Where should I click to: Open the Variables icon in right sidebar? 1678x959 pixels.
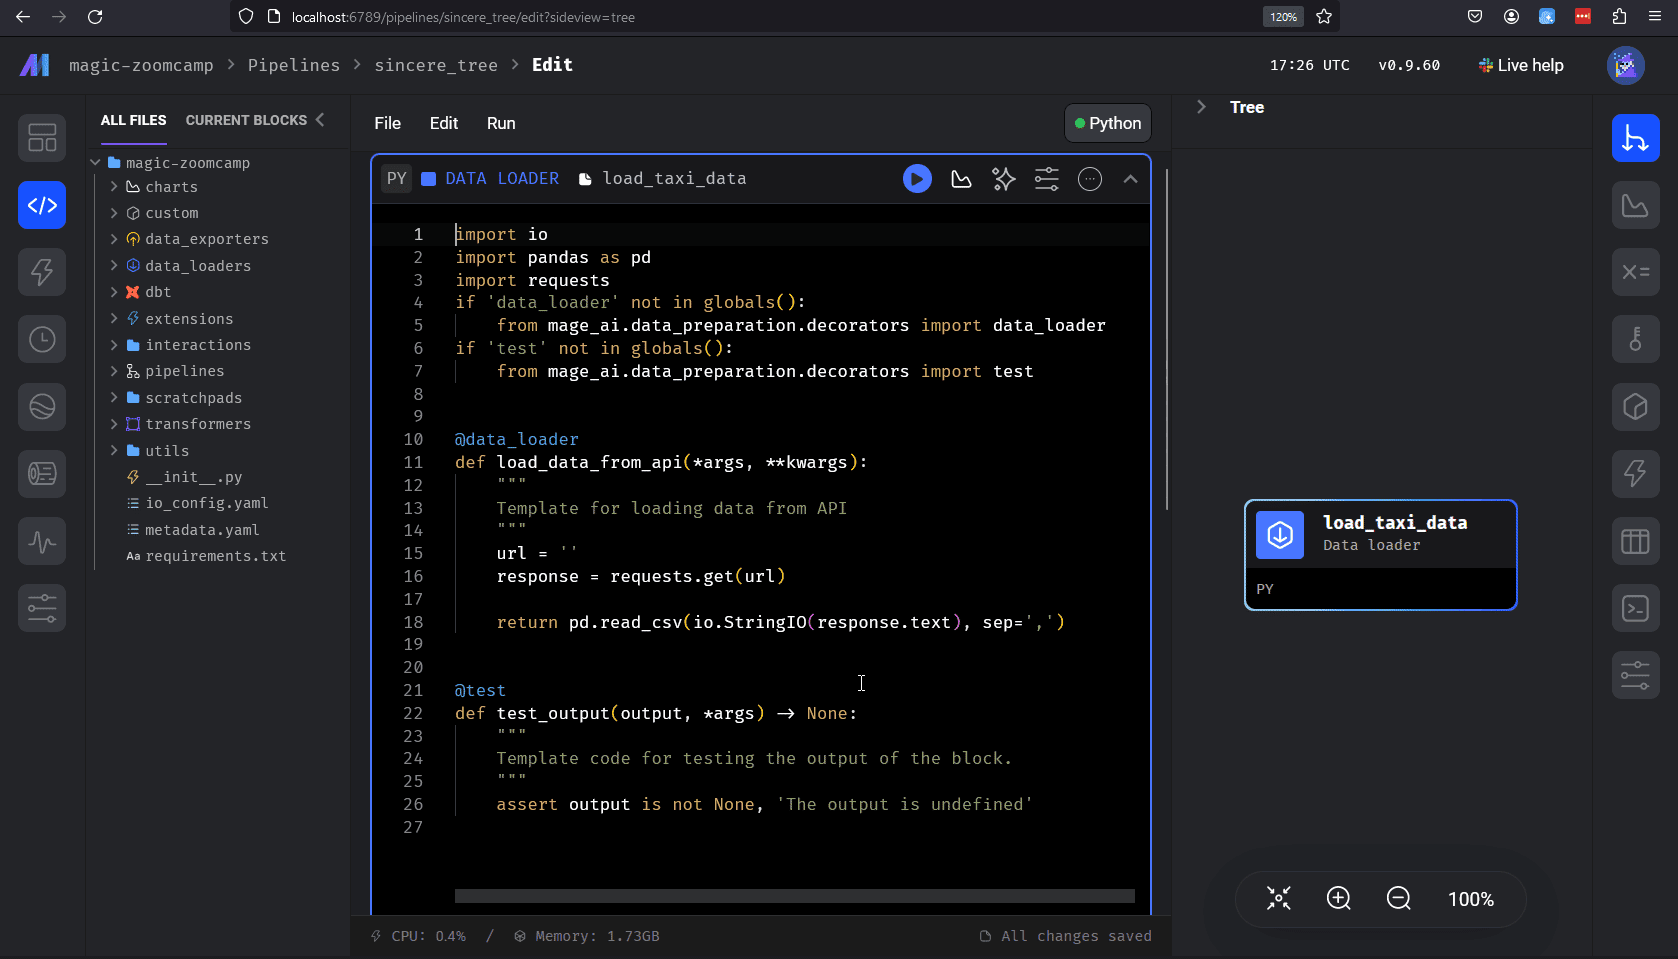click(x=1635, y=272)
